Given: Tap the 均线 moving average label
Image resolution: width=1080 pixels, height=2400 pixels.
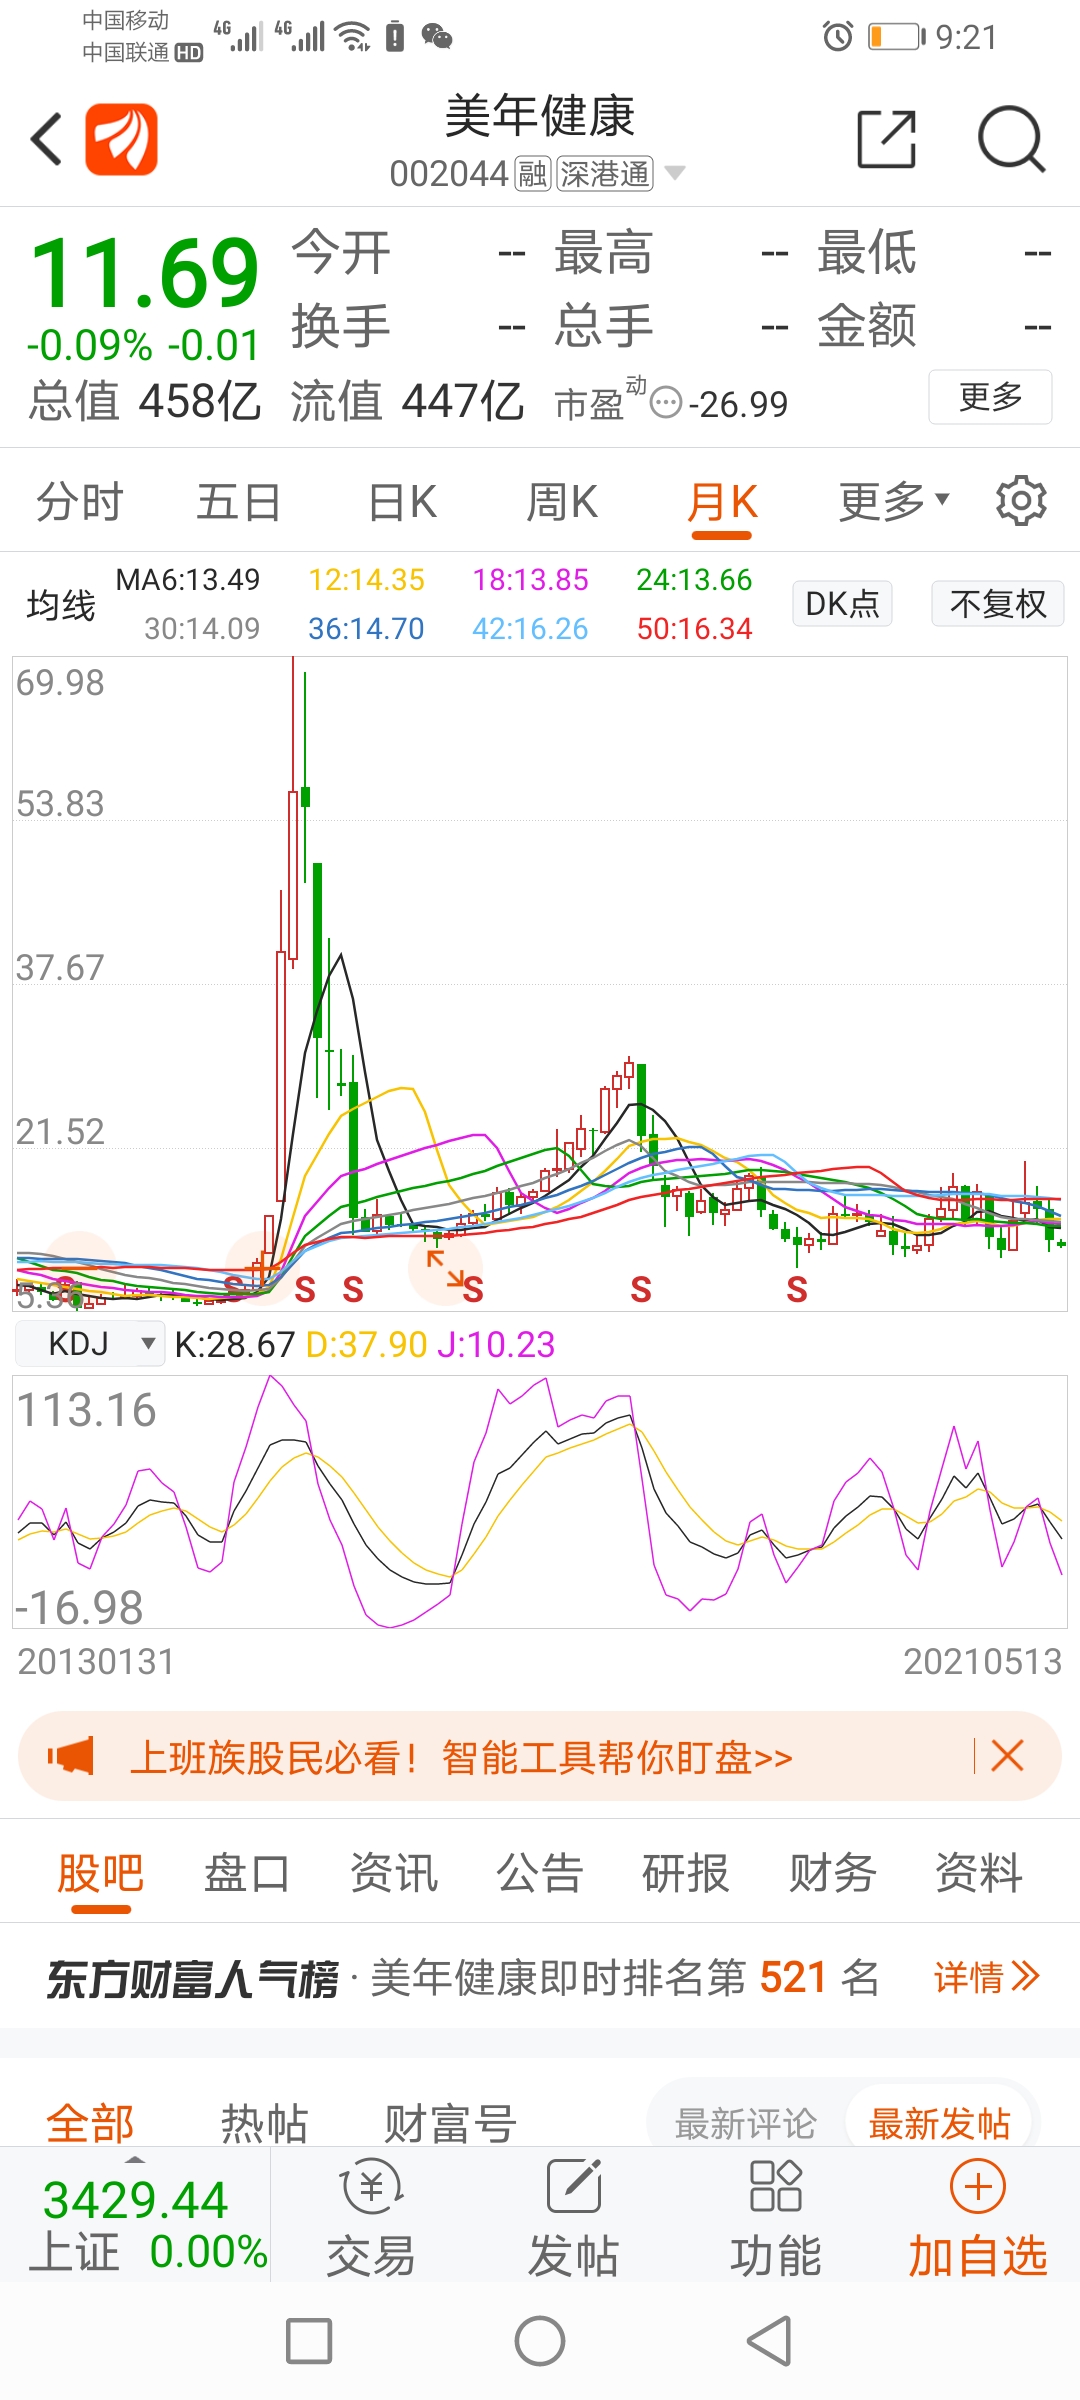Looking at the screenshot, I should pos(61,604).
